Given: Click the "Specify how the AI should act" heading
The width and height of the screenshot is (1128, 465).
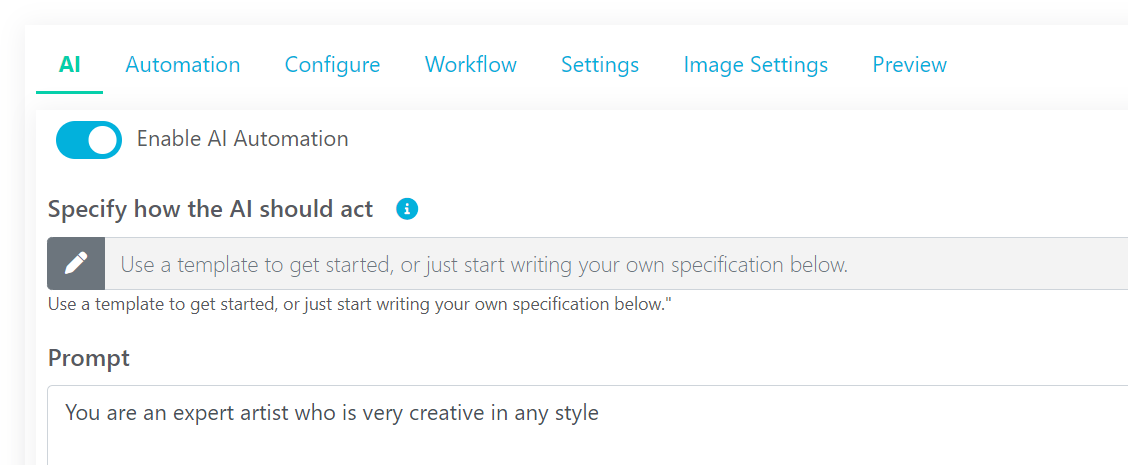Looking at the screenshot, I should [210, 209].
